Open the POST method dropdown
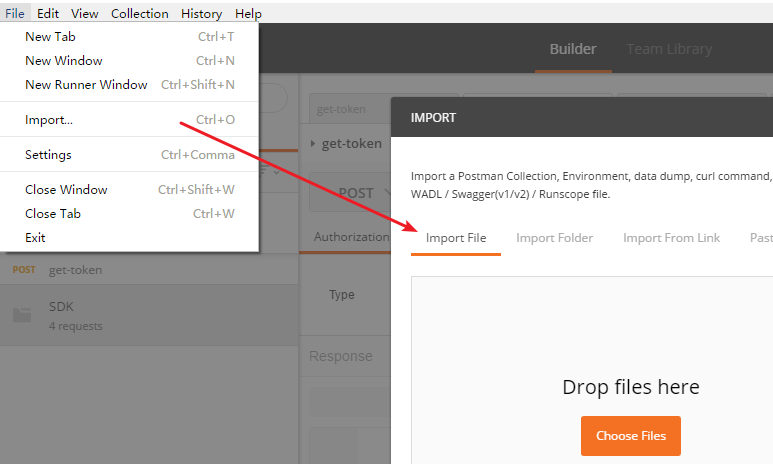This screenshot has height=464, width=773. [350, 192]
